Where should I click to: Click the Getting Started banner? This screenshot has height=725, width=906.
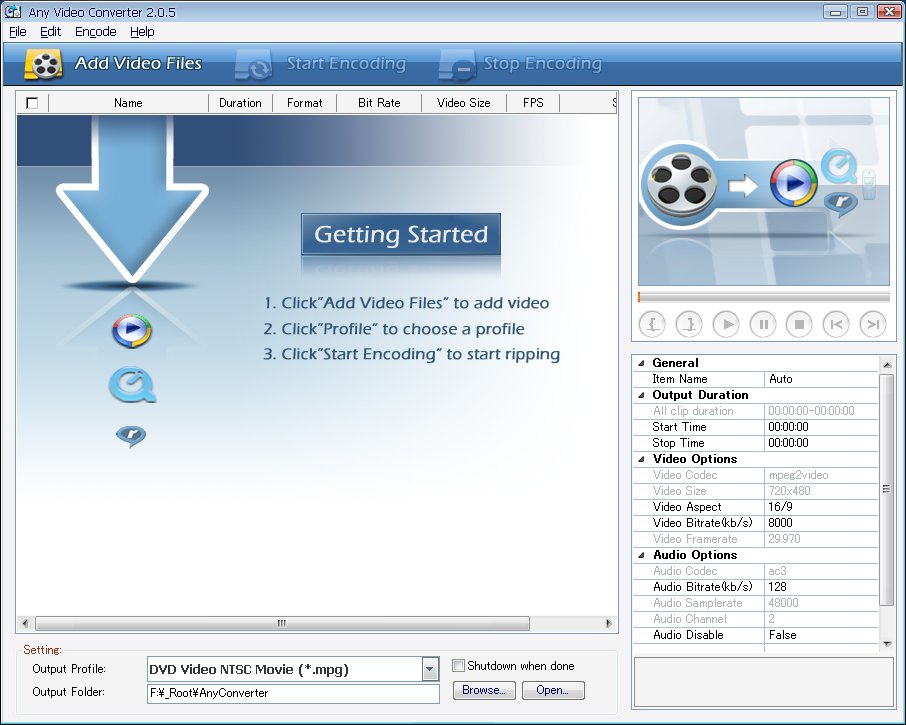400,234
